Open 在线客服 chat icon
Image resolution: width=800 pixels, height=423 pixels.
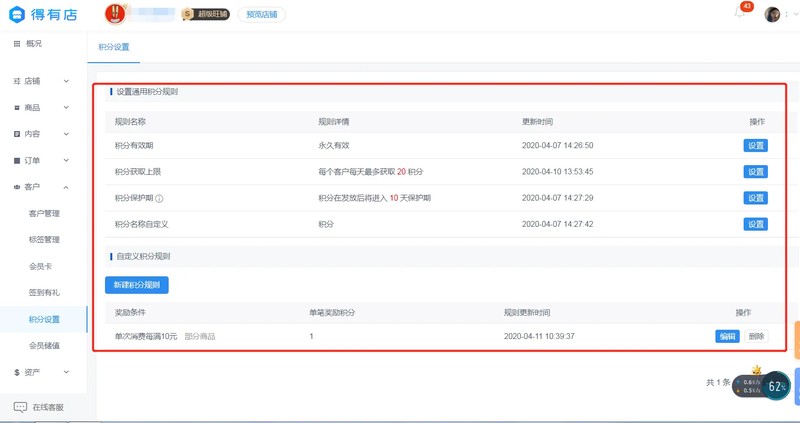[20, 407]
